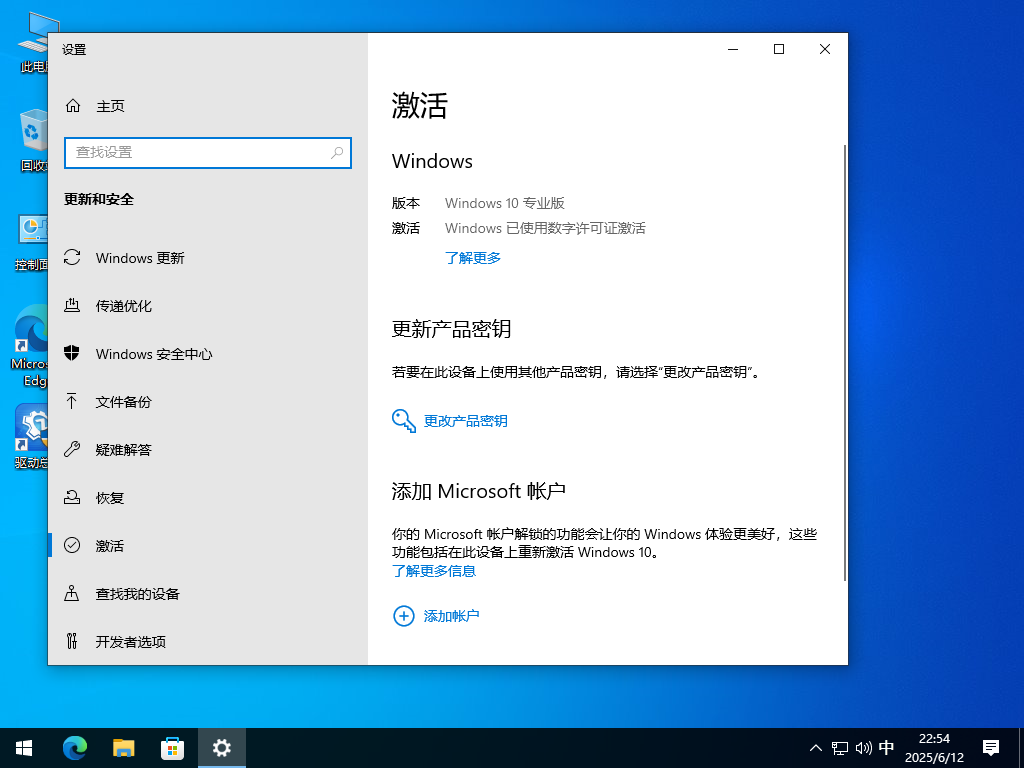This screenshot has width=1024, height=768.
Task: Open the Windows Start menu
Action: 24,747
